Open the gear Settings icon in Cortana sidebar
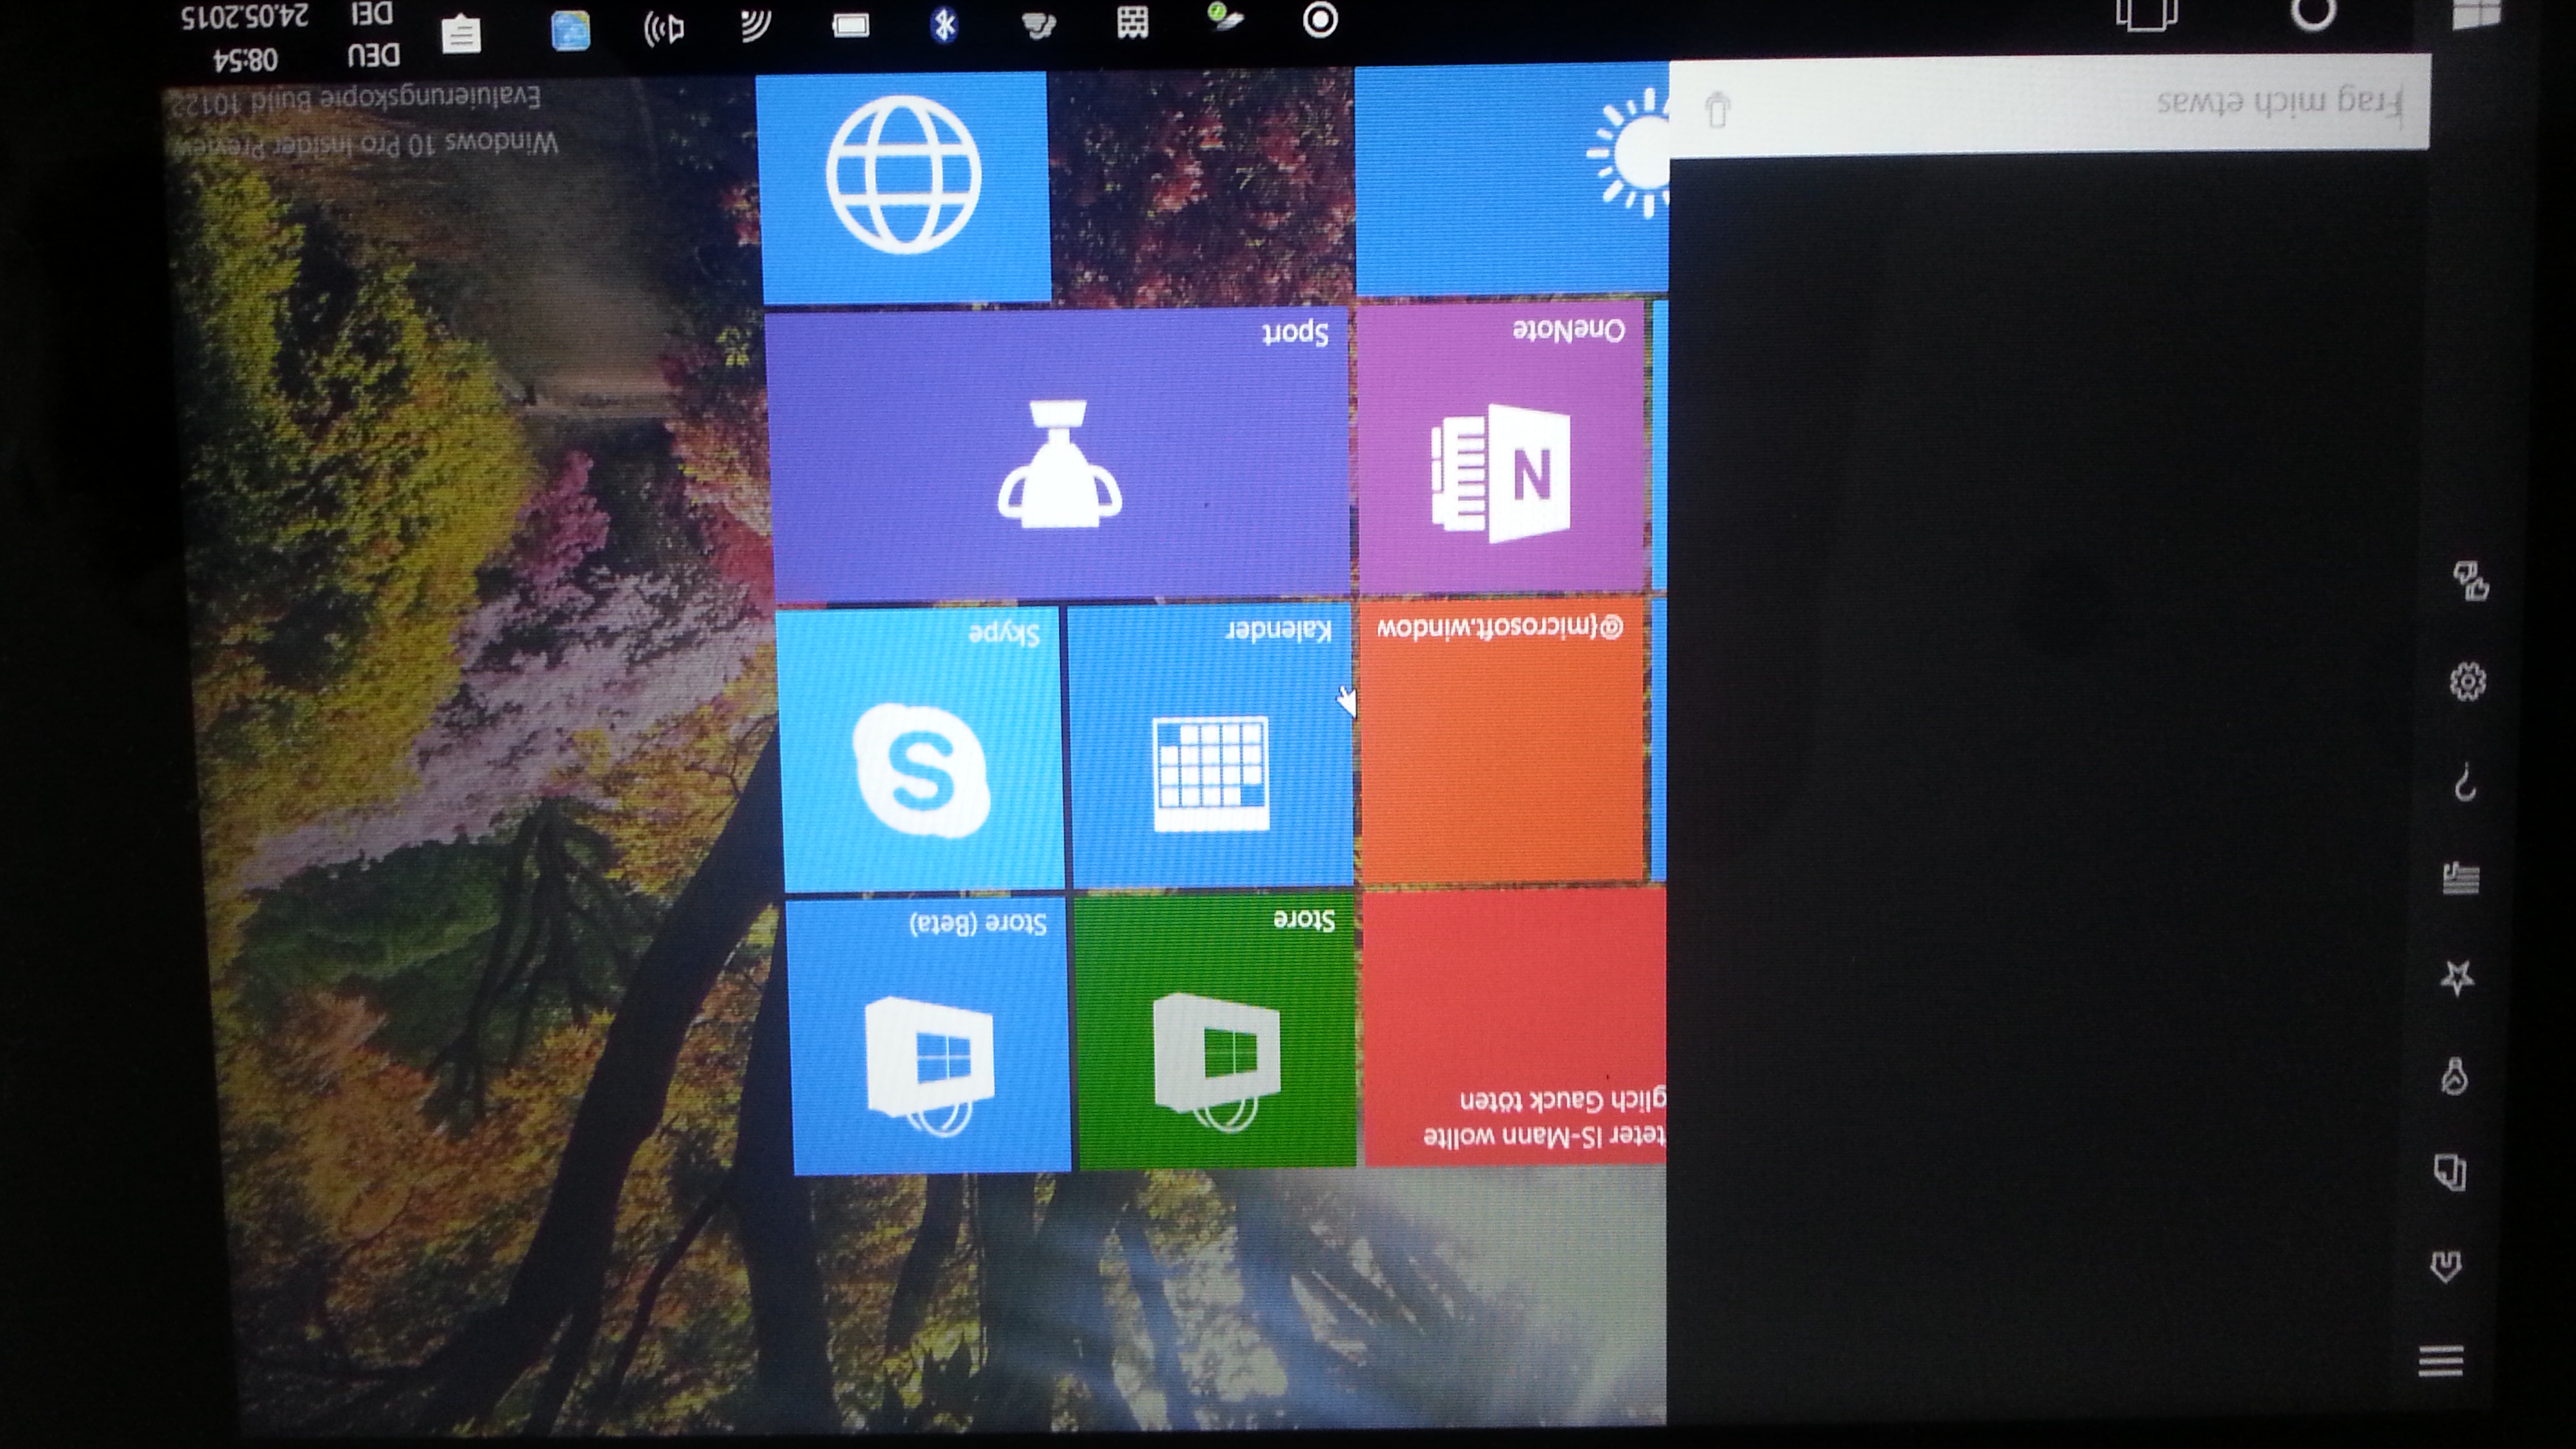Screen dimensions: 2576x1449 click(x=2468, y=682)
